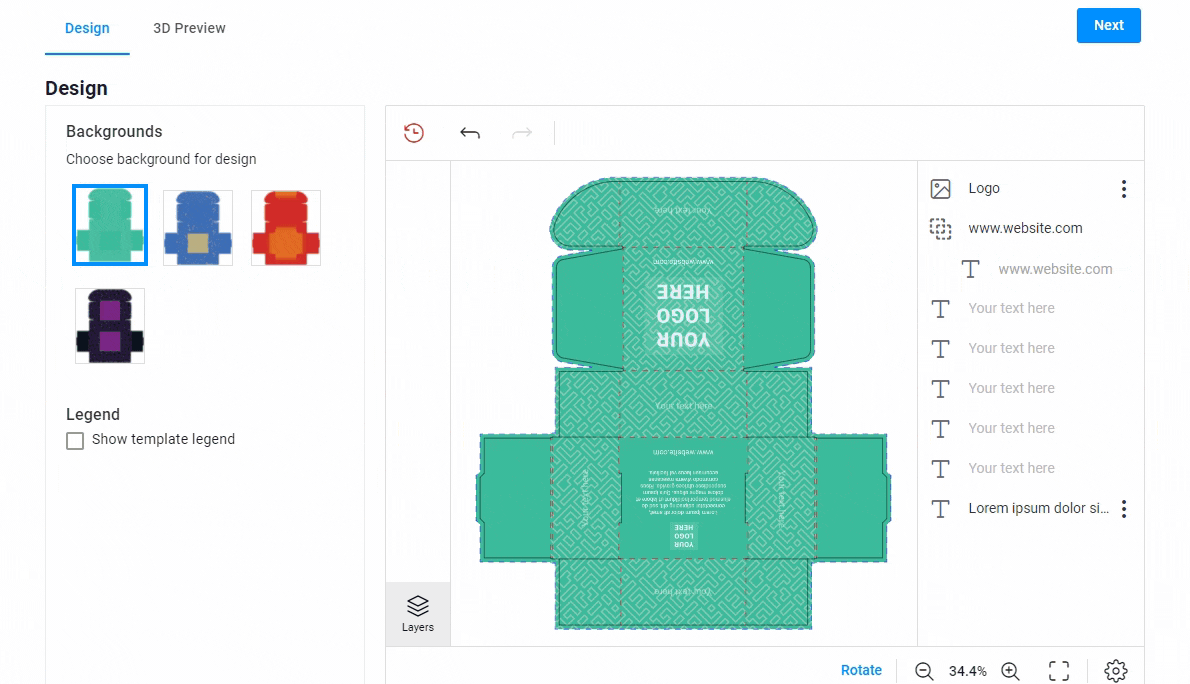Click the Show template legend label
This screenshot has height=684, width=1190.
pyautogui.click(x=163, y=440)
